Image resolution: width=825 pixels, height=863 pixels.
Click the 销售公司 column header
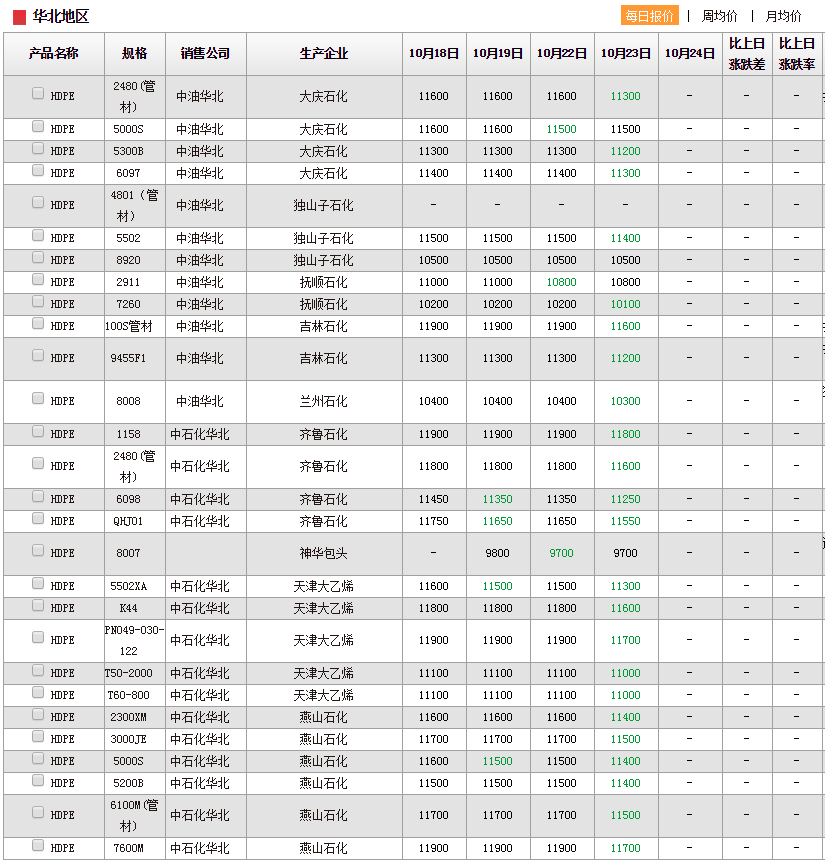(x=206, y=53)
